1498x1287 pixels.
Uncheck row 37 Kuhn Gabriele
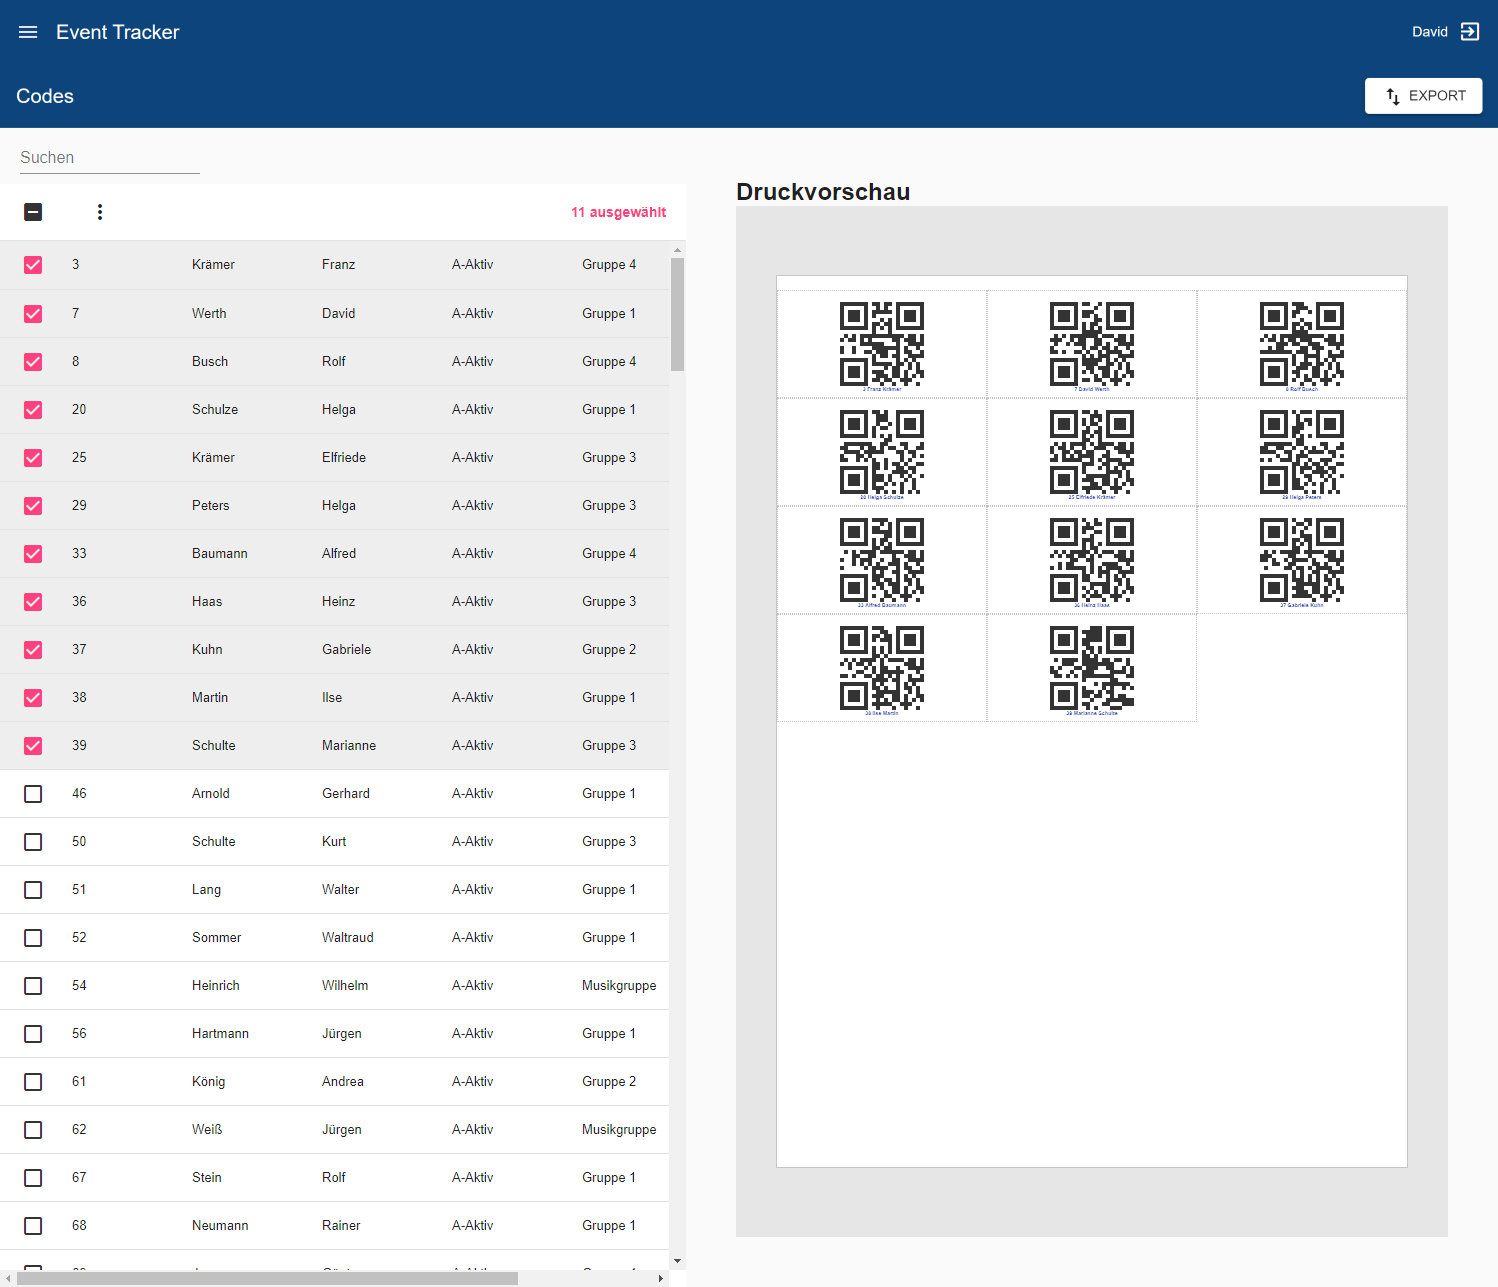[33, 650]
